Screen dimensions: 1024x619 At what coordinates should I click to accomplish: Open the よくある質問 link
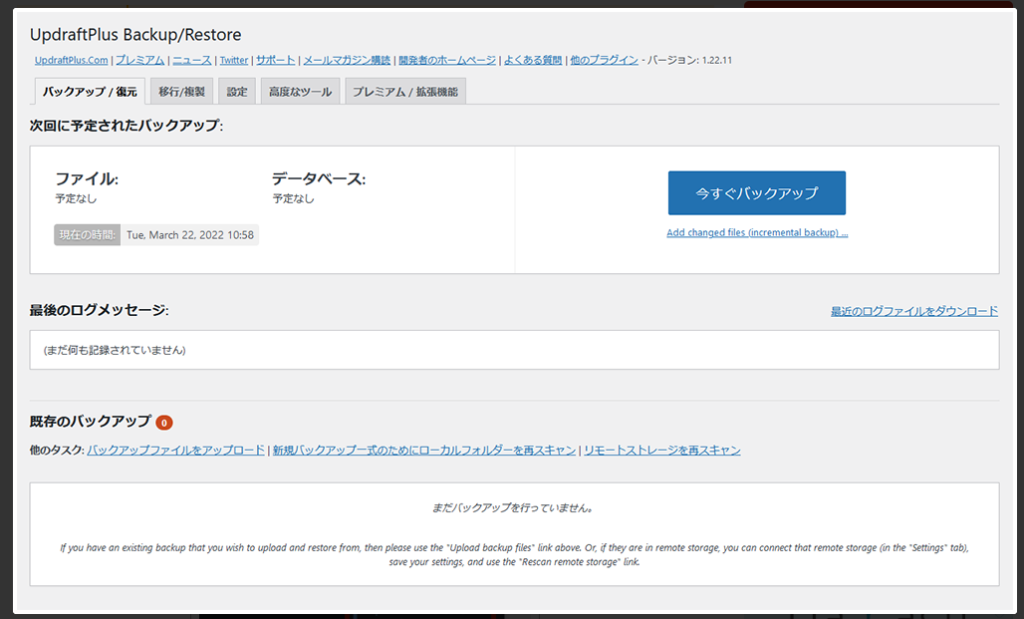533,60
